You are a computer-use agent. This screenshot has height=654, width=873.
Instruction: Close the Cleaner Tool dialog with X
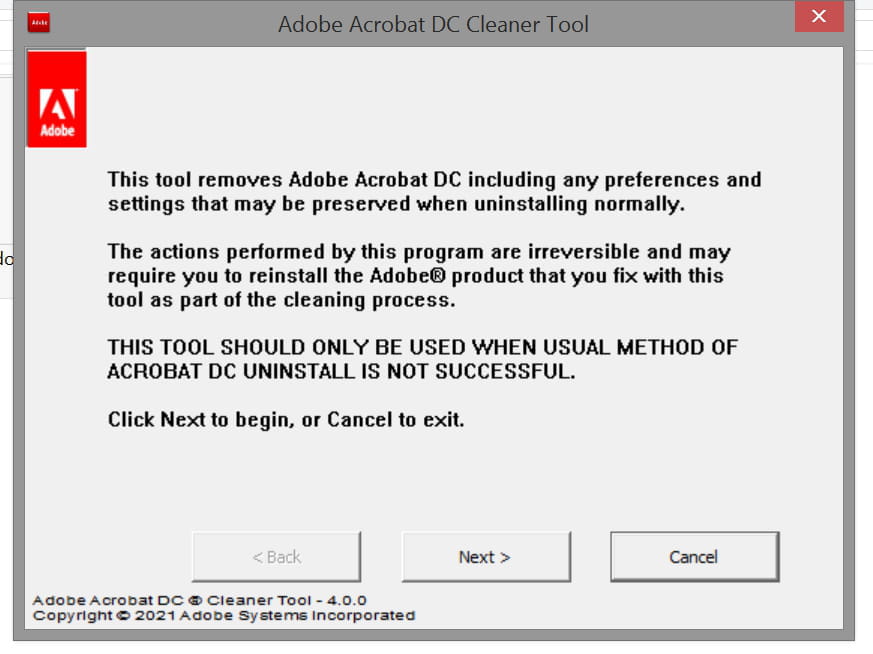[819, 16]
